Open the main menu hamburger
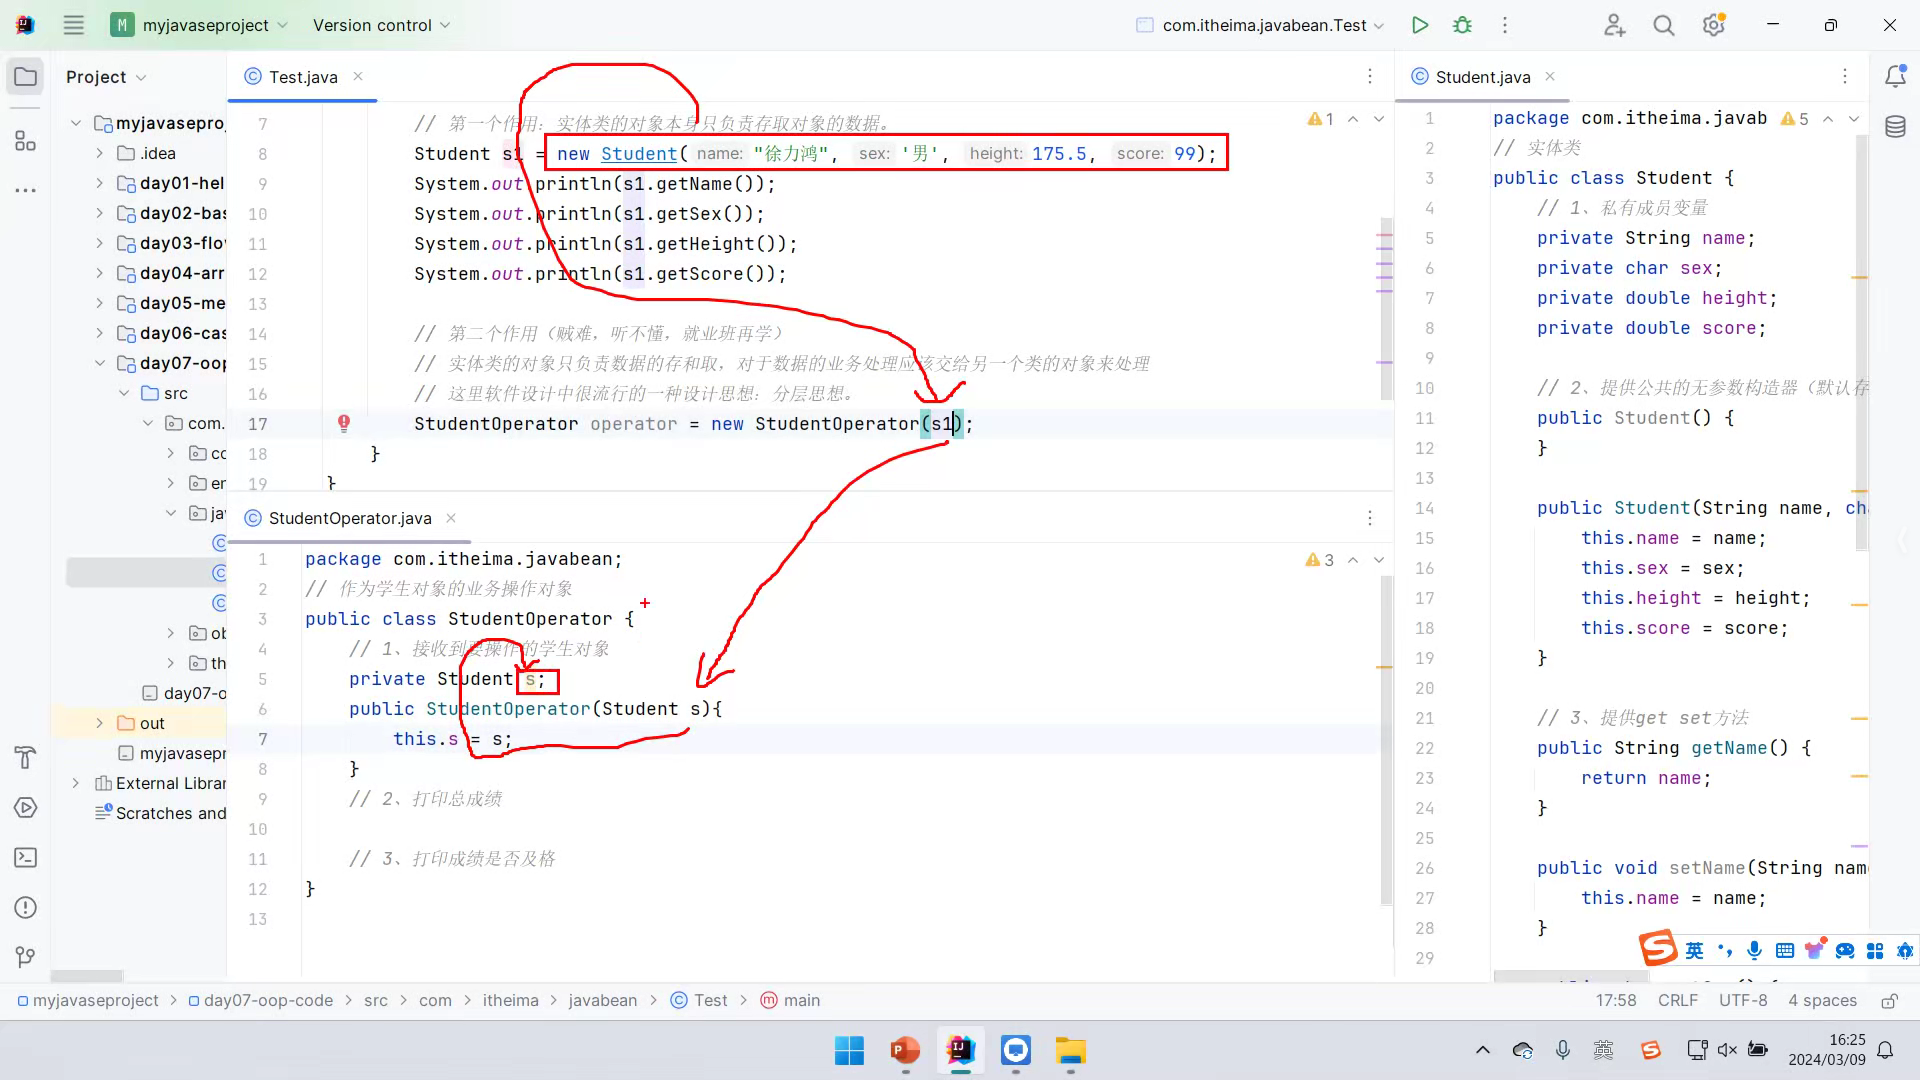This screenshot has height=1080, width=1920. tap(73, 25)
